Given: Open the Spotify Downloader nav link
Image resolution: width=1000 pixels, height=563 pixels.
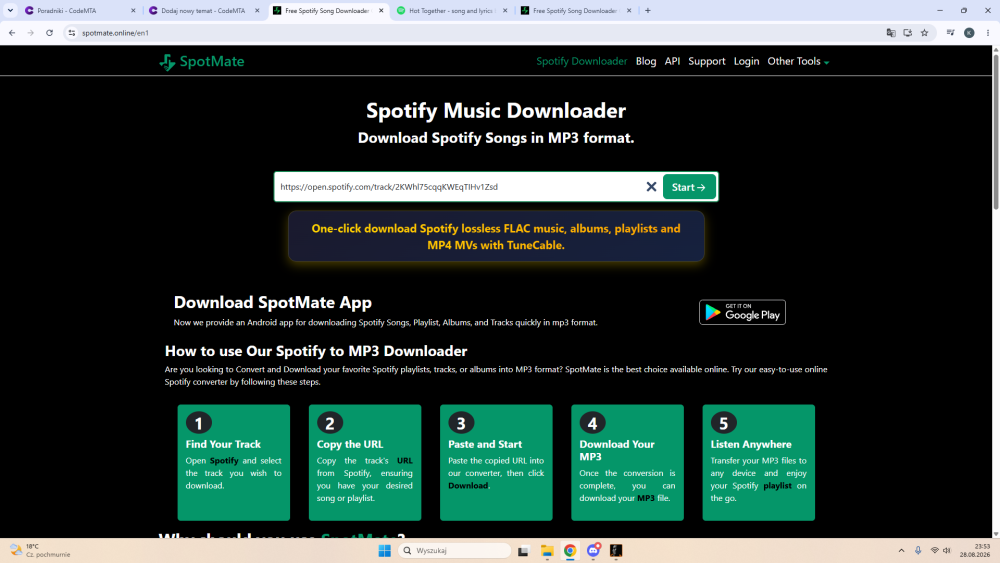Looking at the screenshot, I should pyautogui.click(x=582, y=61).
